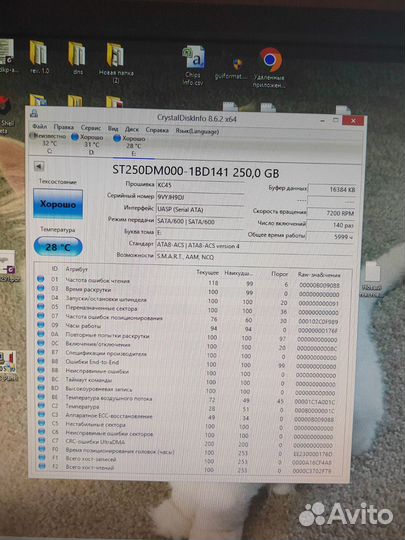405x540 pixels.
Task: Select the dns folder on desktop
Action: point(77,58)
